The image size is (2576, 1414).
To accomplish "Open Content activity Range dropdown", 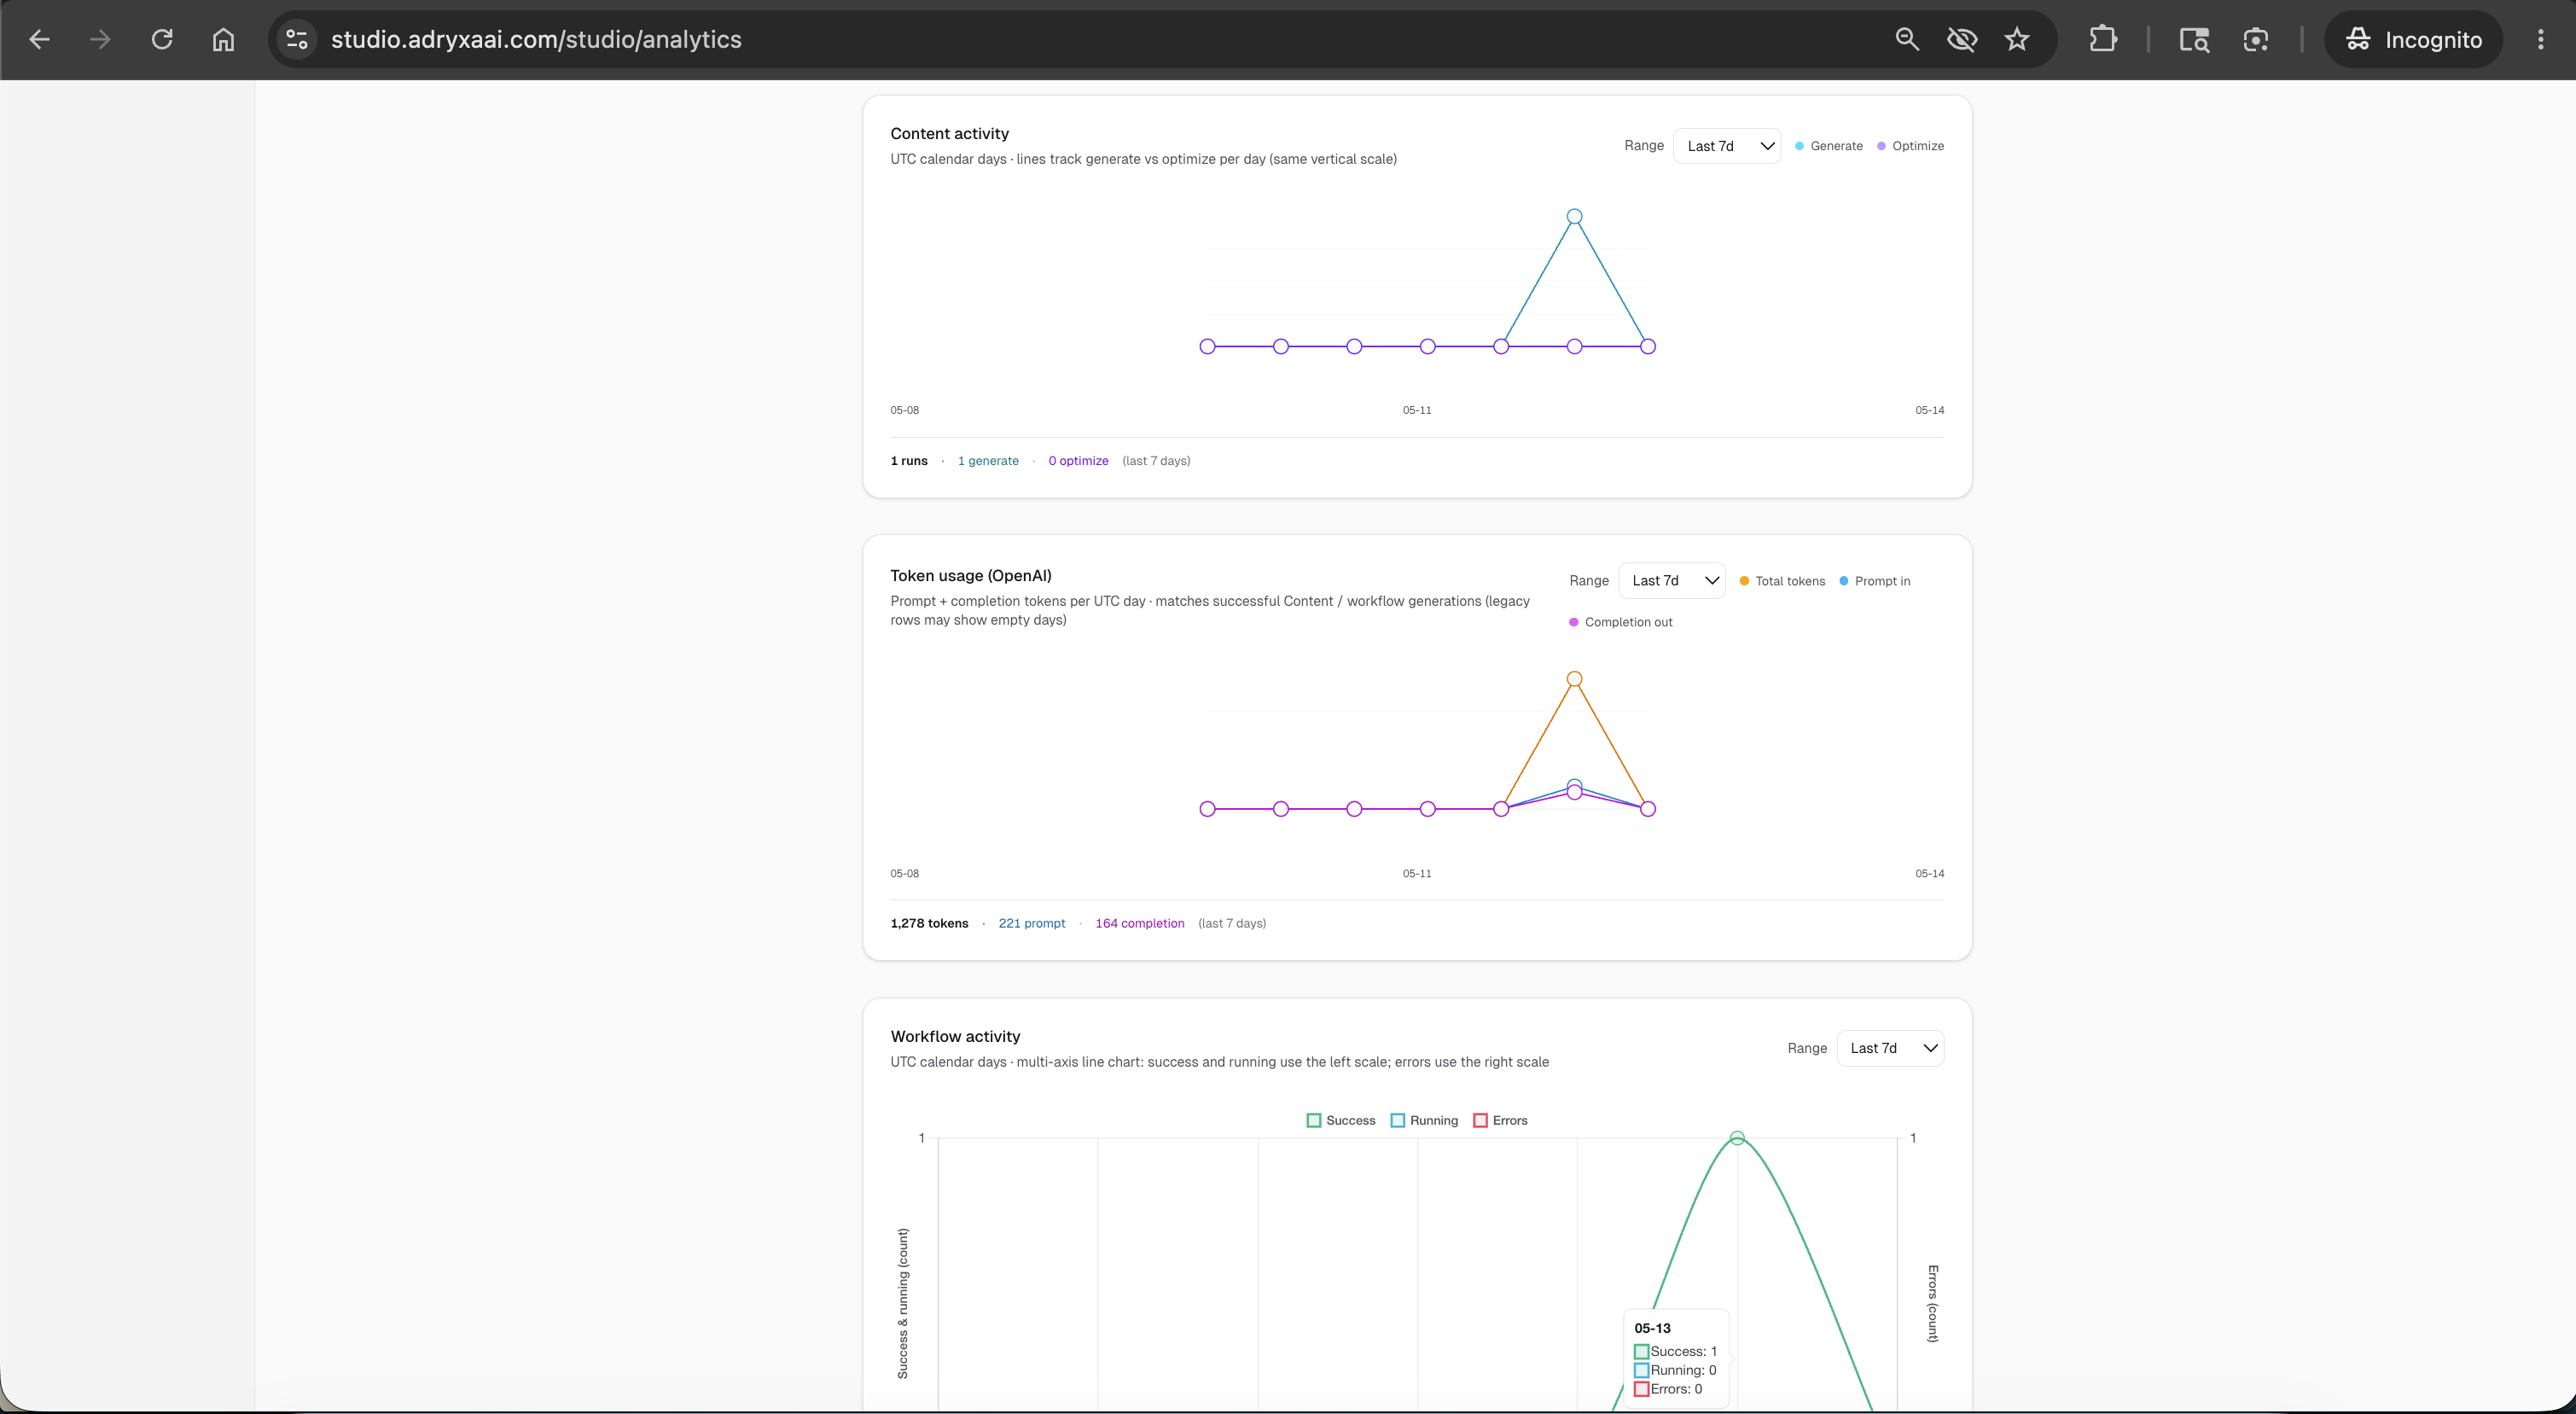I will point(1727,146).
